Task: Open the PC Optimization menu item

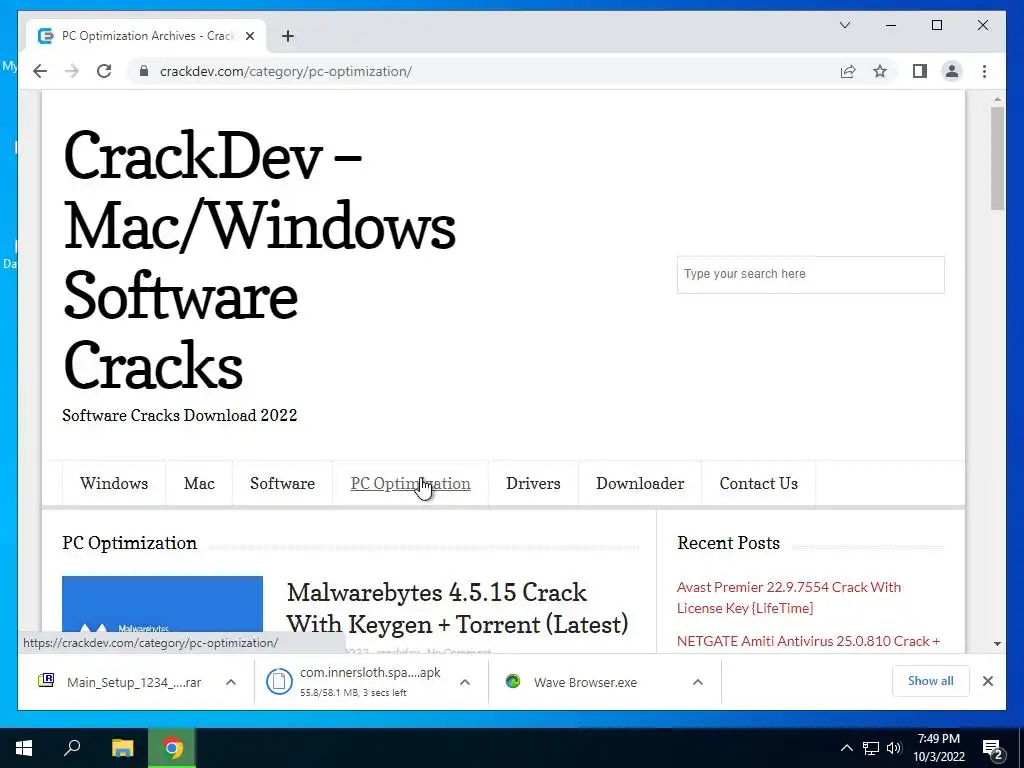Action: click(x=410, y=483)
